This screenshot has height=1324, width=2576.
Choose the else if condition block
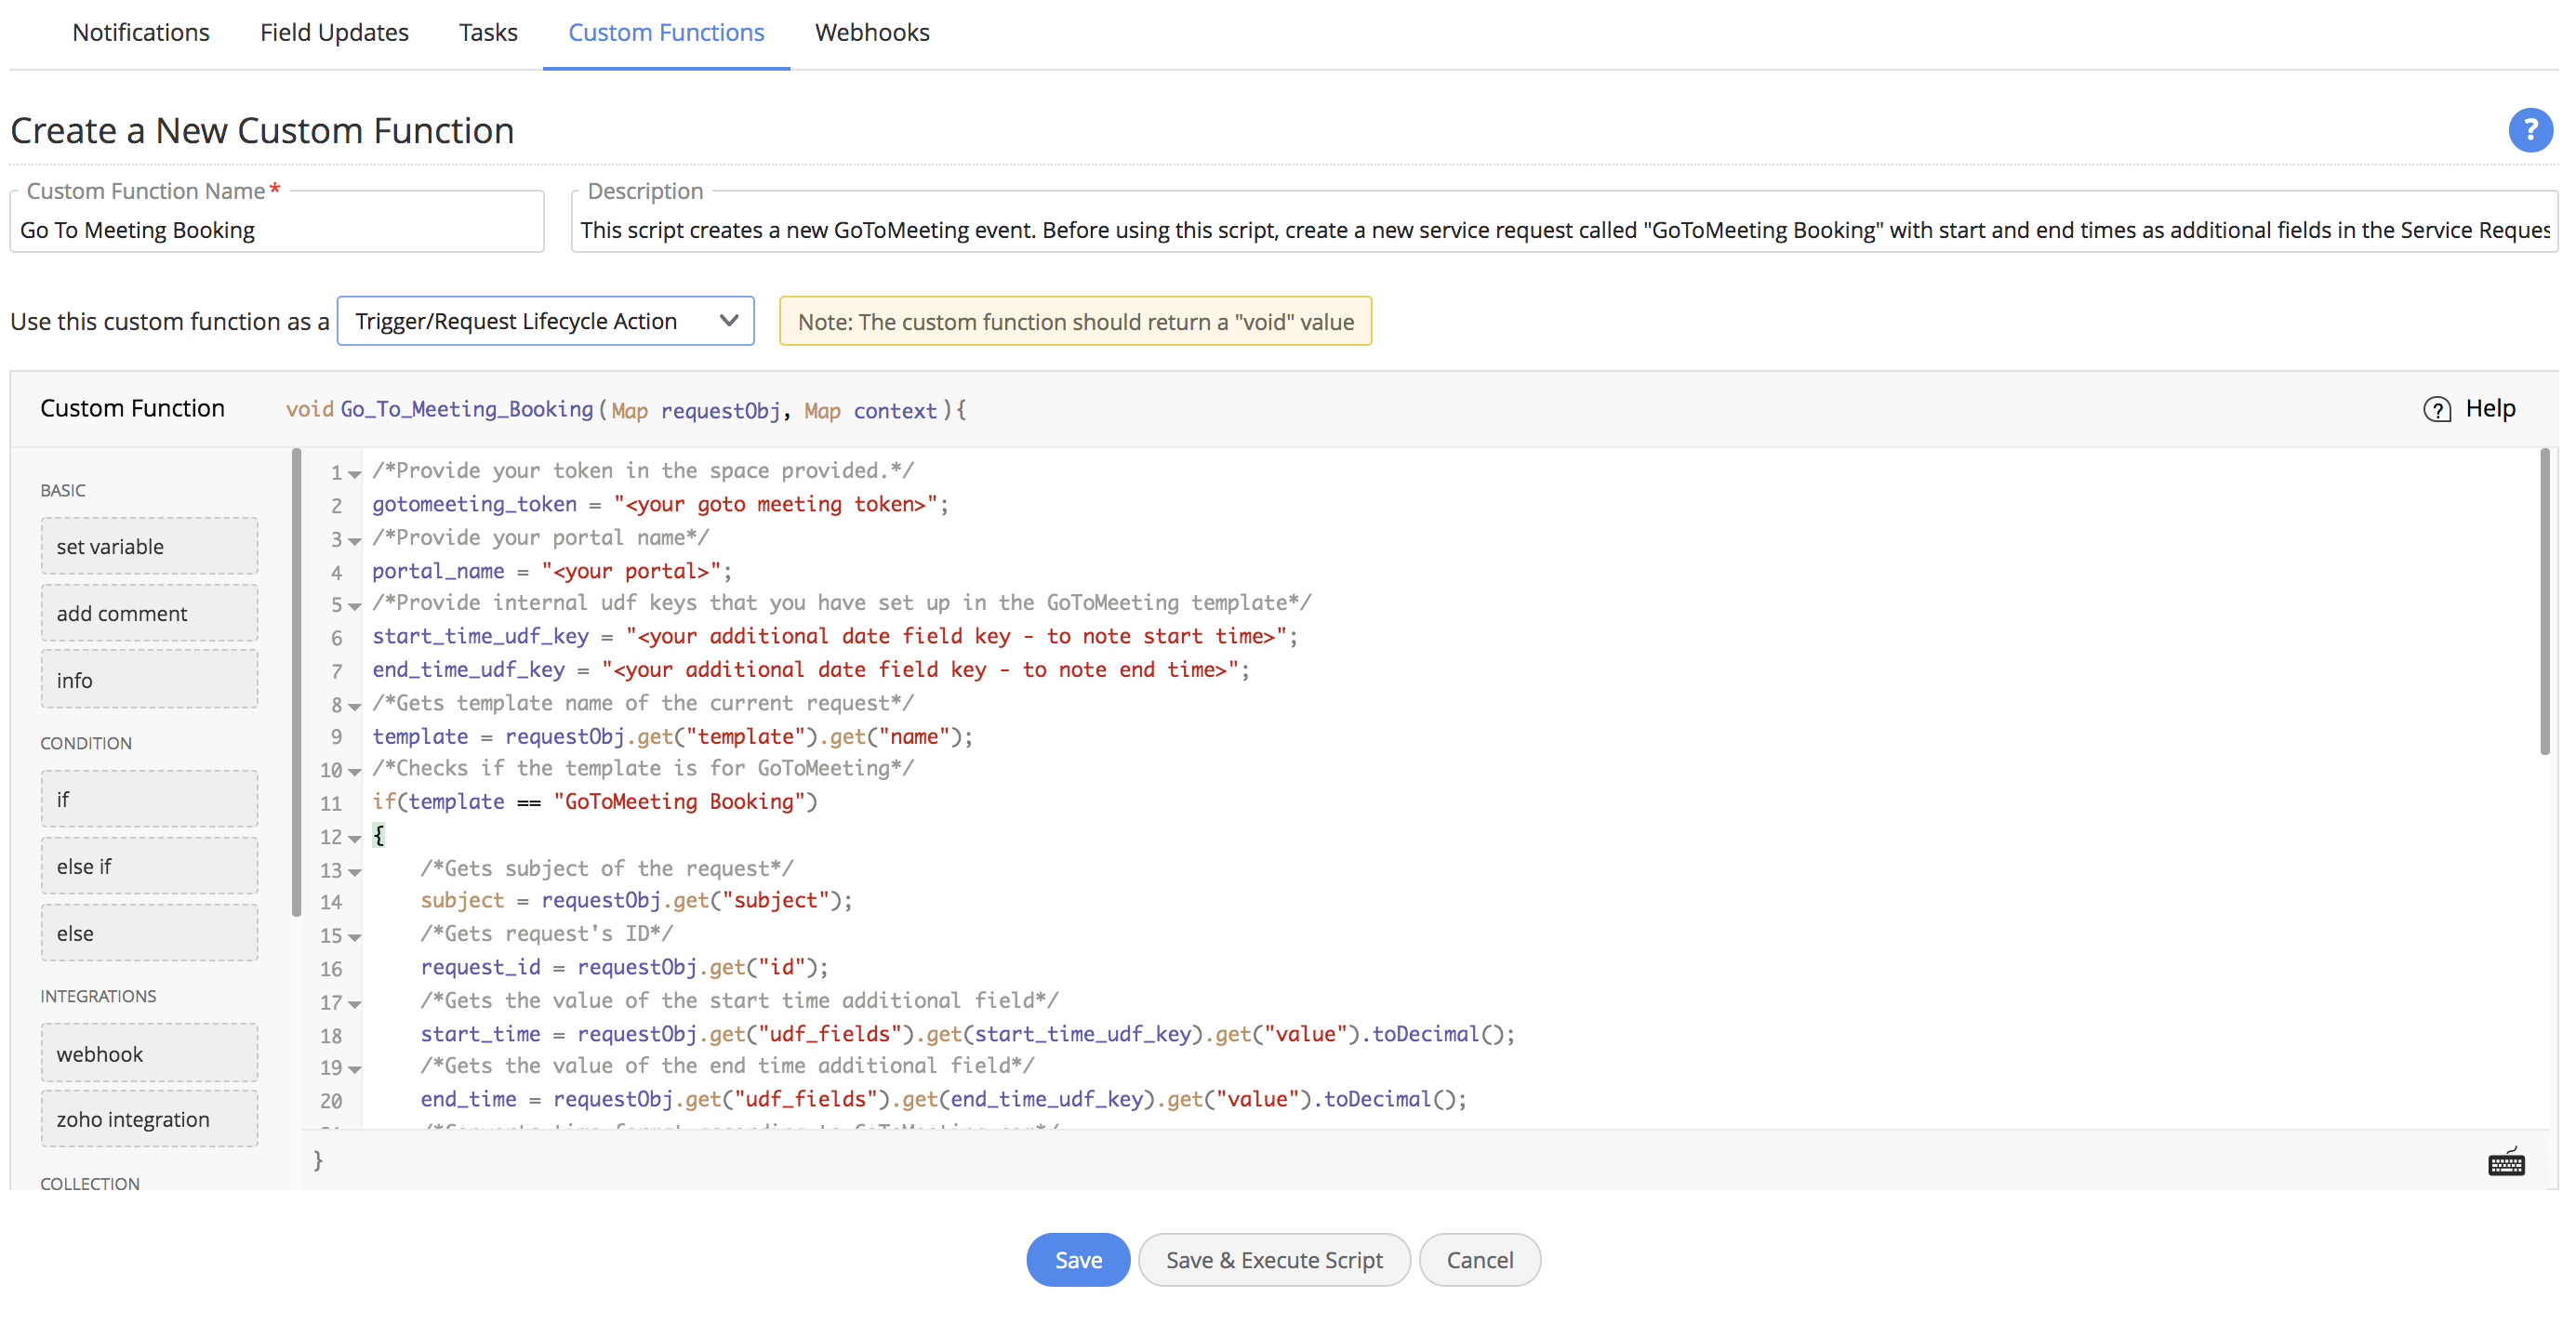(x=149, y=866)
